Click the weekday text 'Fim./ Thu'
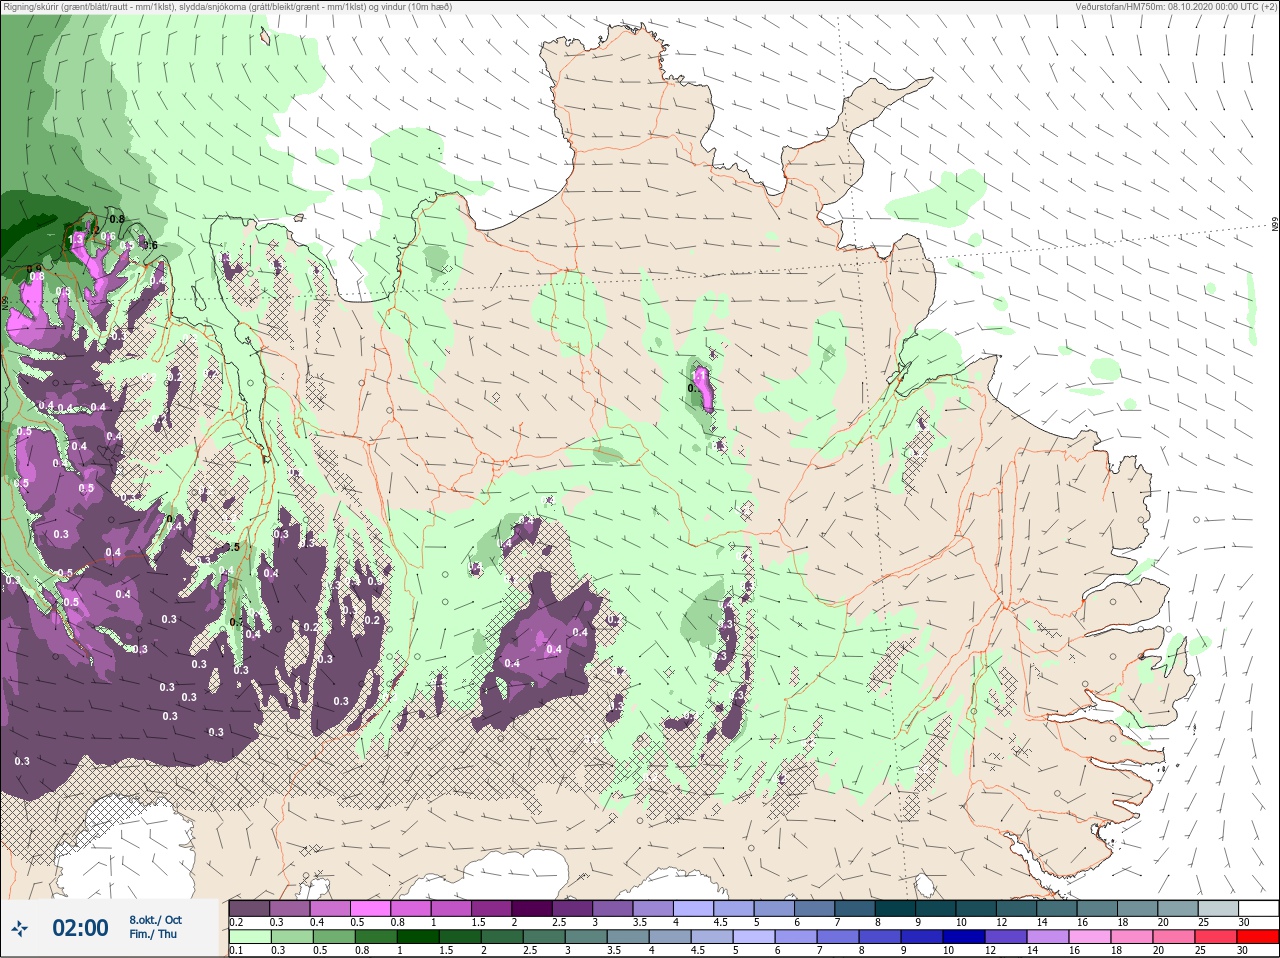The height and width of the screenshot is (958, 1280). (x=153, y=934)
